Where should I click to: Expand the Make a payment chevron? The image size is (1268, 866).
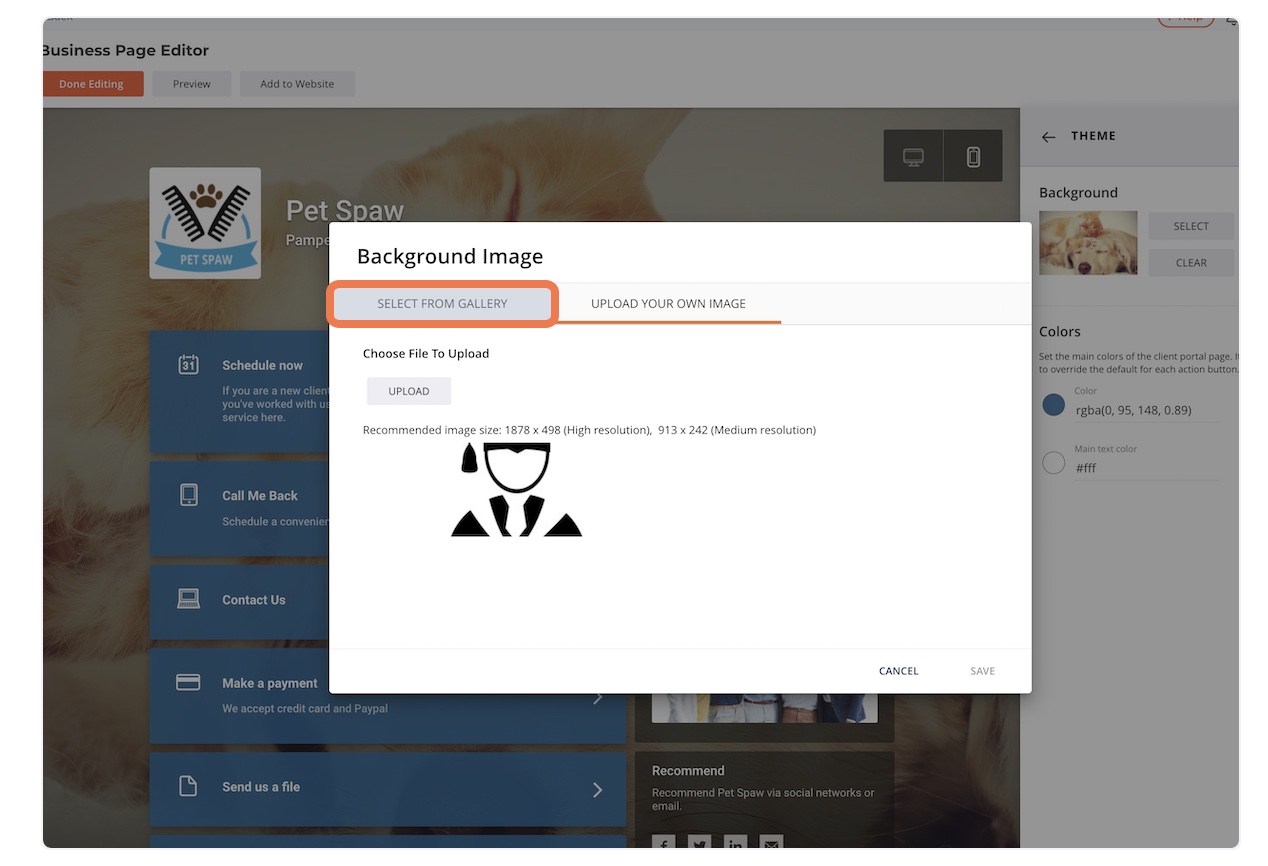[597, 697]
